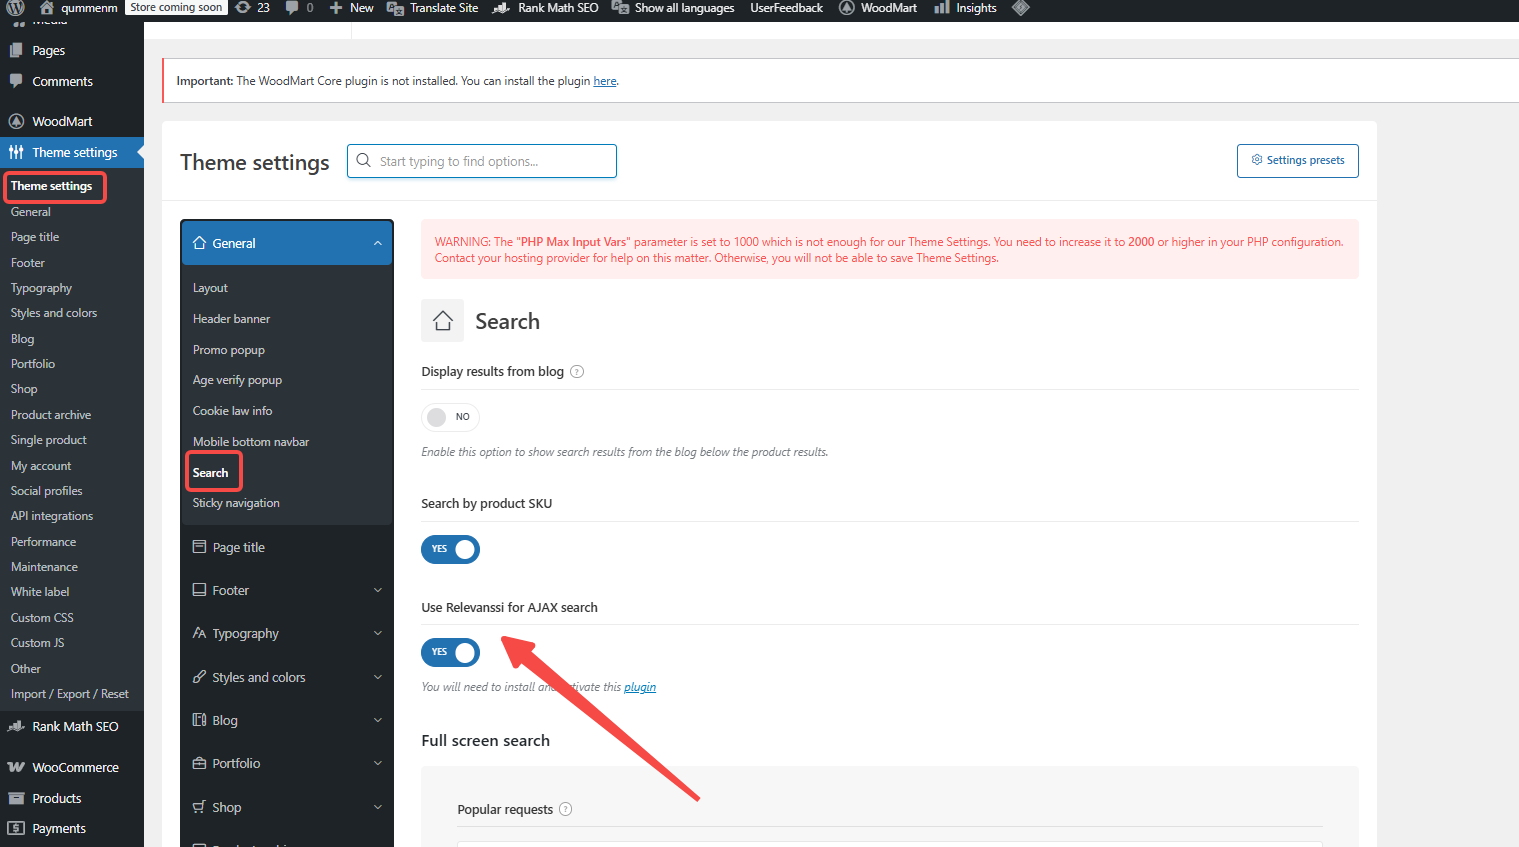The width and height of the screenshot is (1519, 847).
Task: Open Performance in admin sidebar submenu
Action: click(43, 542)
